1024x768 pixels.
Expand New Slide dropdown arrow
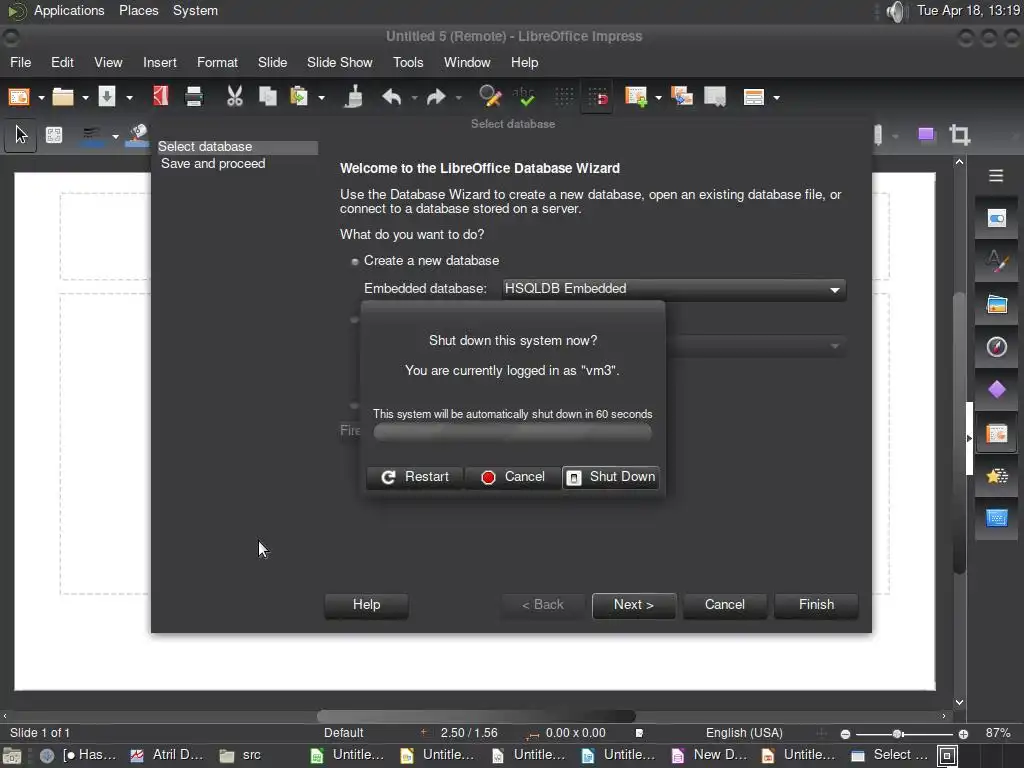point(658,98)
